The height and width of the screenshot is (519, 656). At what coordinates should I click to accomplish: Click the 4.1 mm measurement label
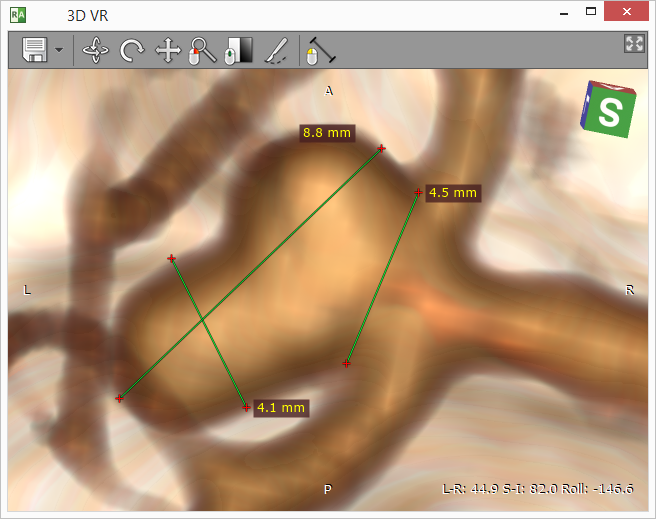tap(280, 407)
